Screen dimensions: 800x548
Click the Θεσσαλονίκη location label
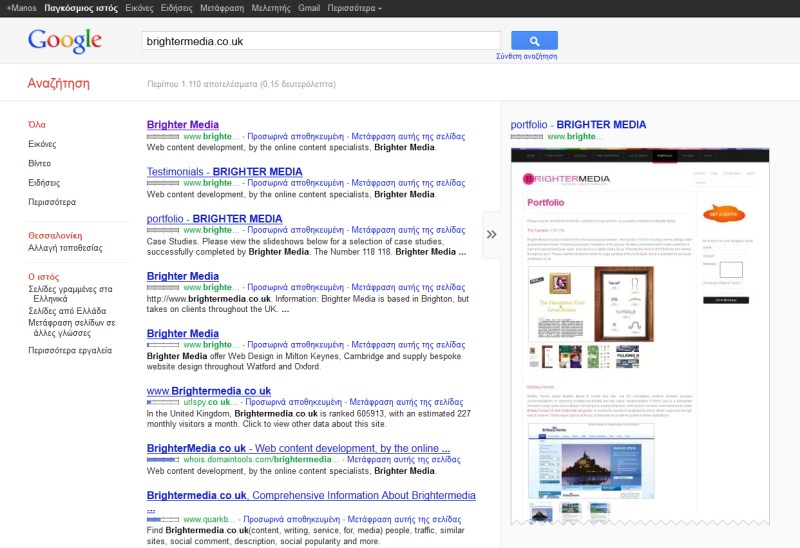pos(55,236)
